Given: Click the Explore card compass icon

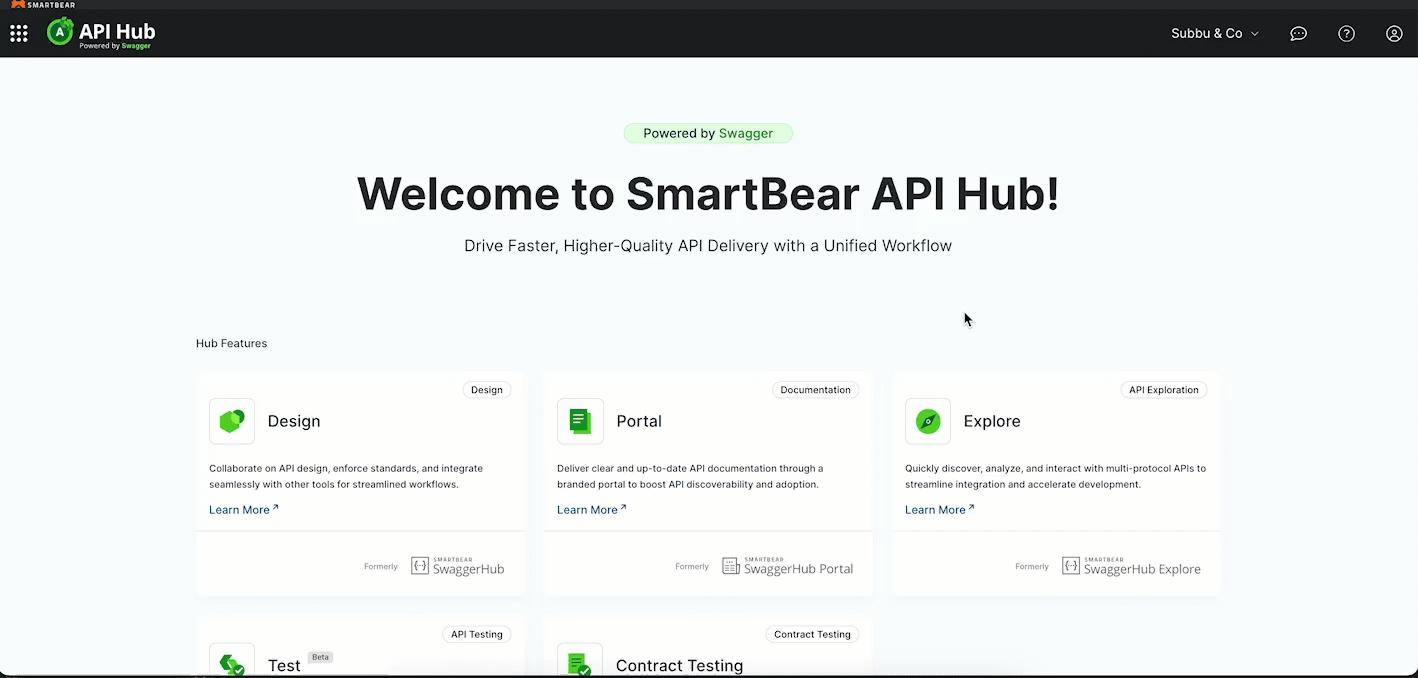Looking at the screenshot, I should click(x=928, y=421).
